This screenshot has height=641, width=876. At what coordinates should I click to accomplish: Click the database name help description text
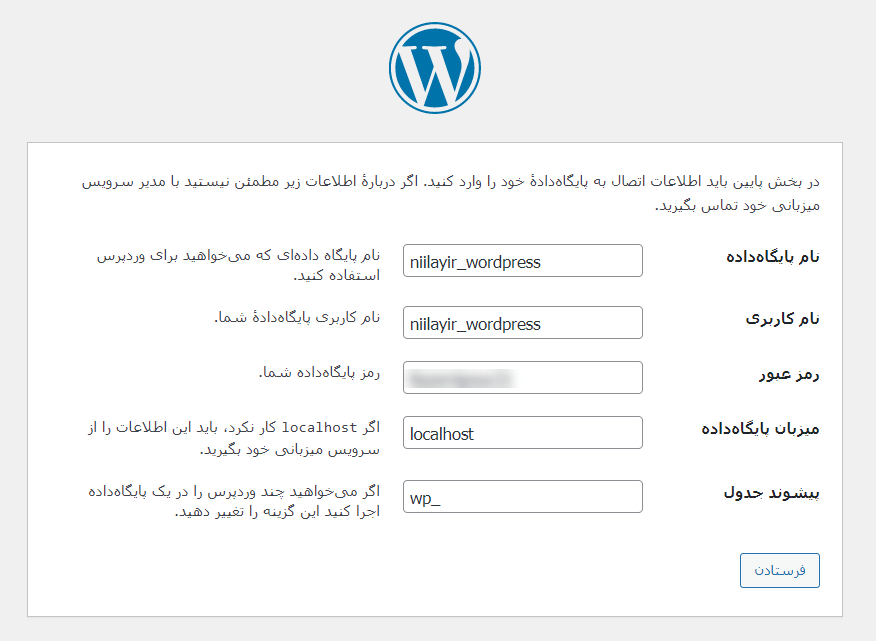click(x=239, y=265)
